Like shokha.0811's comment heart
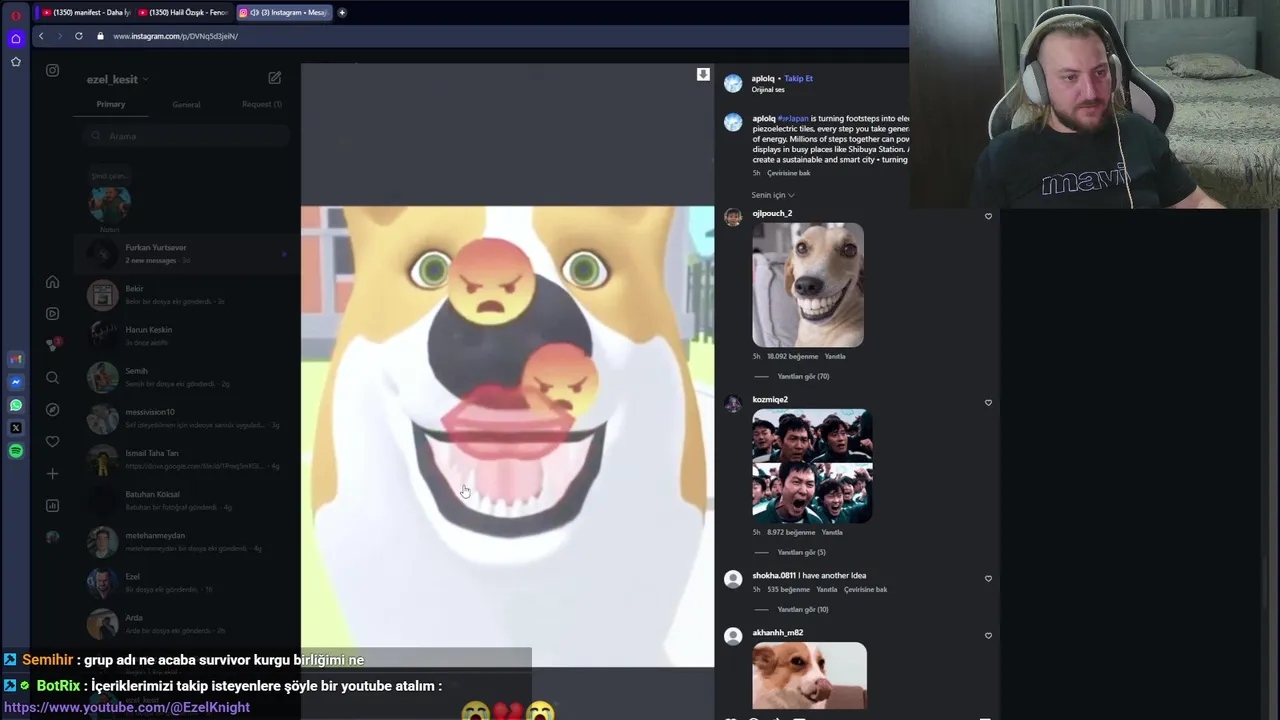Viewport: 1280px width, 720px height. click(988, 579)
